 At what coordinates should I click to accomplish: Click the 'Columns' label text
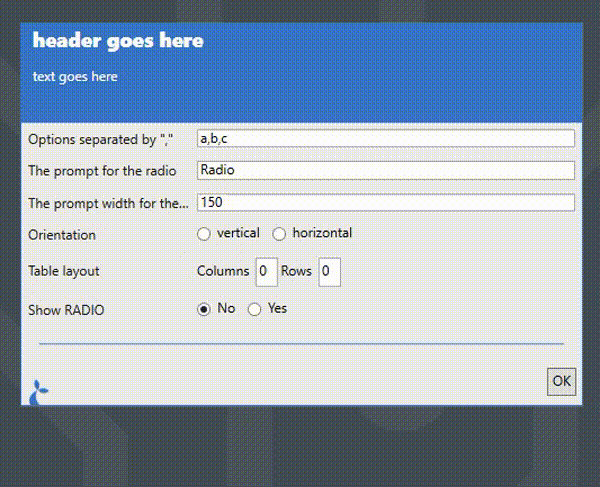coord(223,271)
